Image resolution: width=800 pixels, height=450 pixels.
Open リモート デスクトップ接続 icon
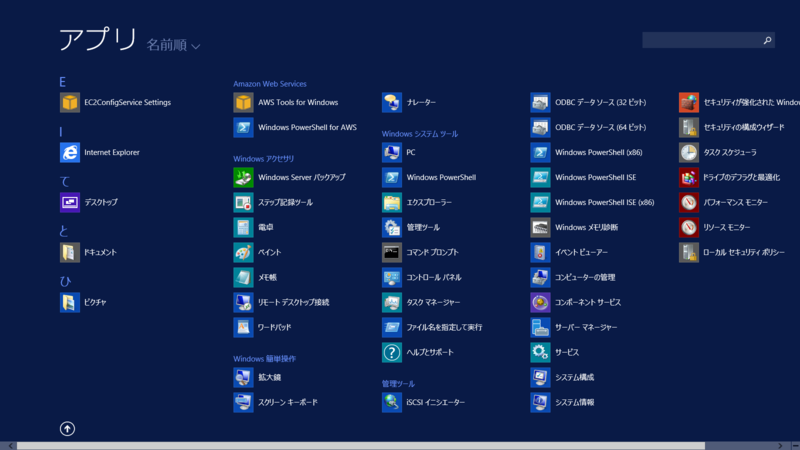pos(243,303)
